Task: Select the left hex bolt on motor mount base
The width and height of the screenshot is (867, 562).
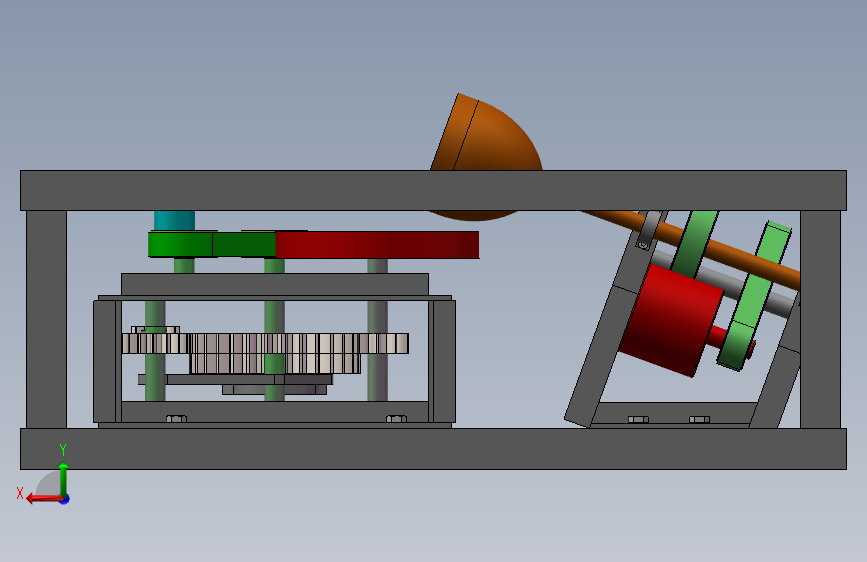Action: tap(639, 419)
